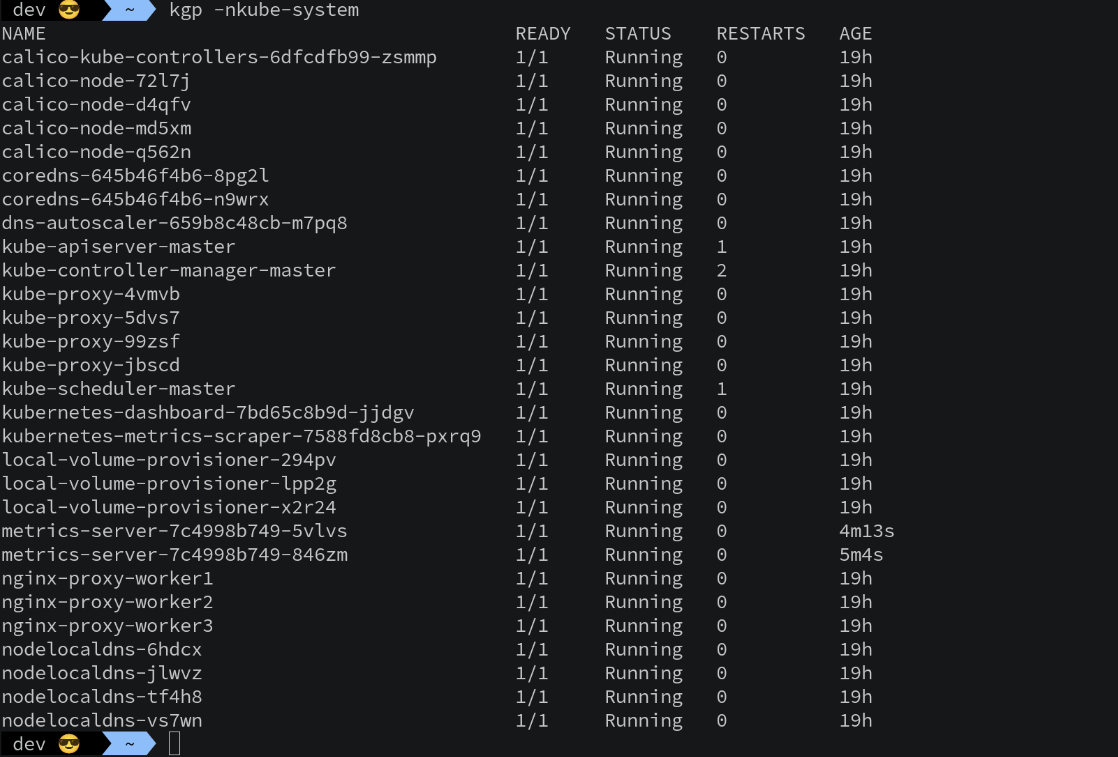This screenshot has width=1118, height=757.
Task: Select pod name coredns-645b46f4b6-n9wrx
Action: [135, 200]
